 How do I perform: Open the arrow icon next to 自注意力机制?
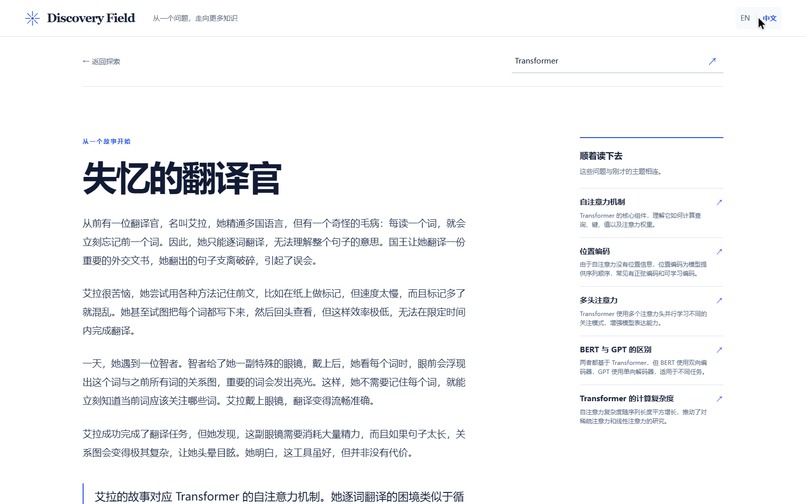(x=719, y=203)
